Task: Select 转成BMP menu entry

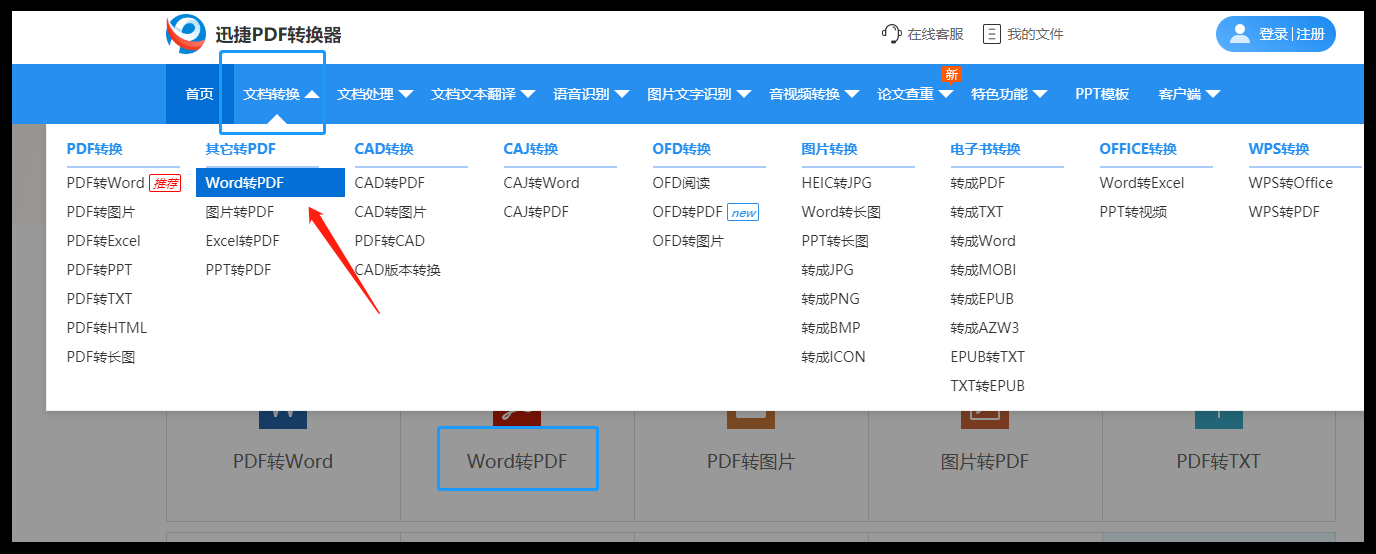Action: (831, 328)
